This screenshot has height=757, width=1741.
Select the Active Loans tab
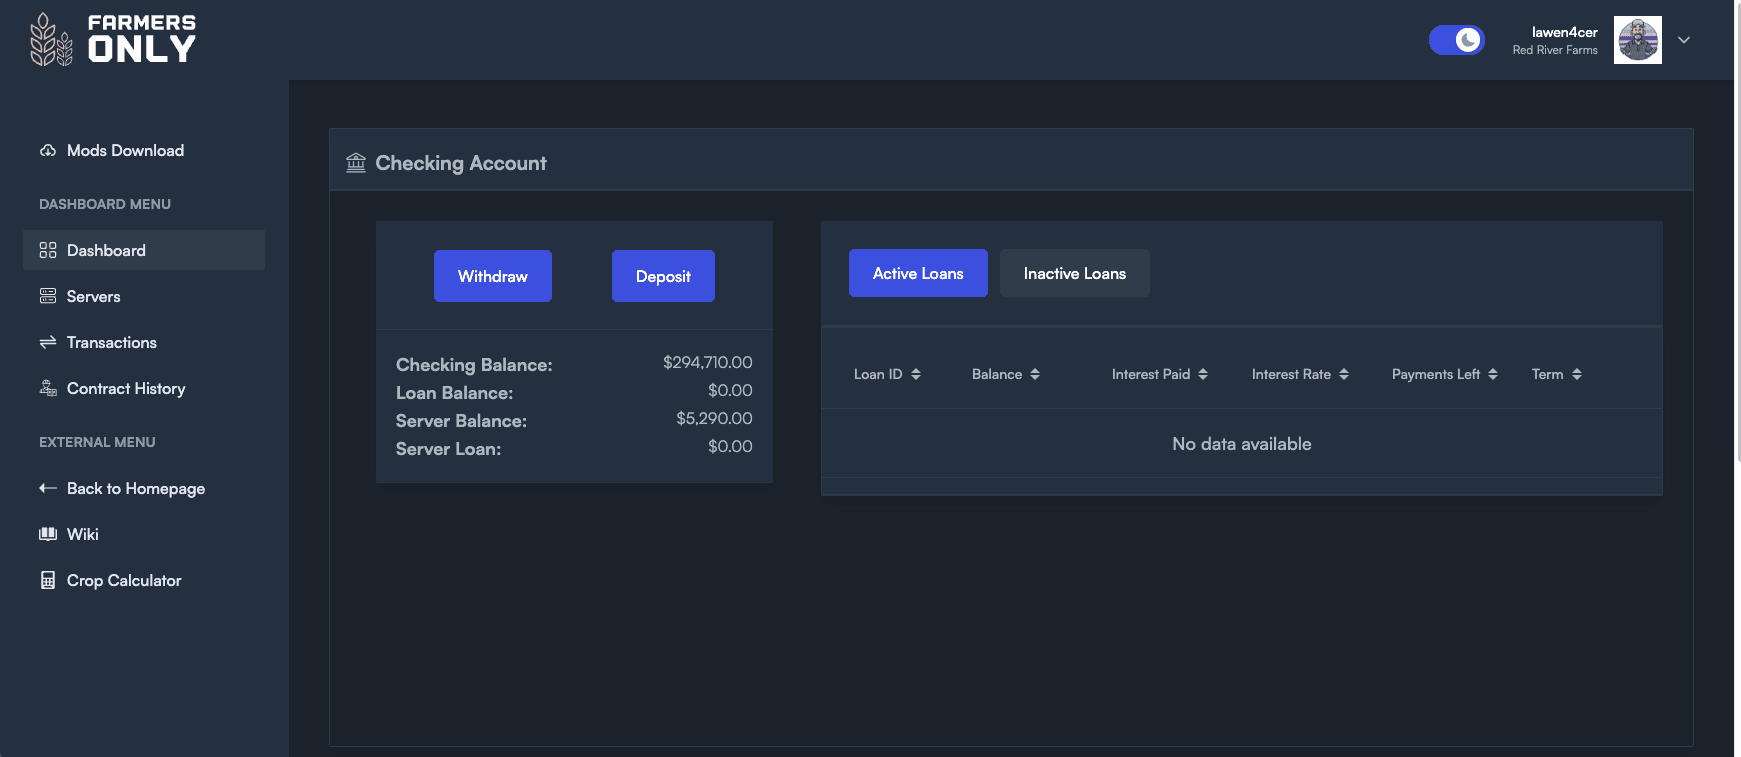click(918, 273)
